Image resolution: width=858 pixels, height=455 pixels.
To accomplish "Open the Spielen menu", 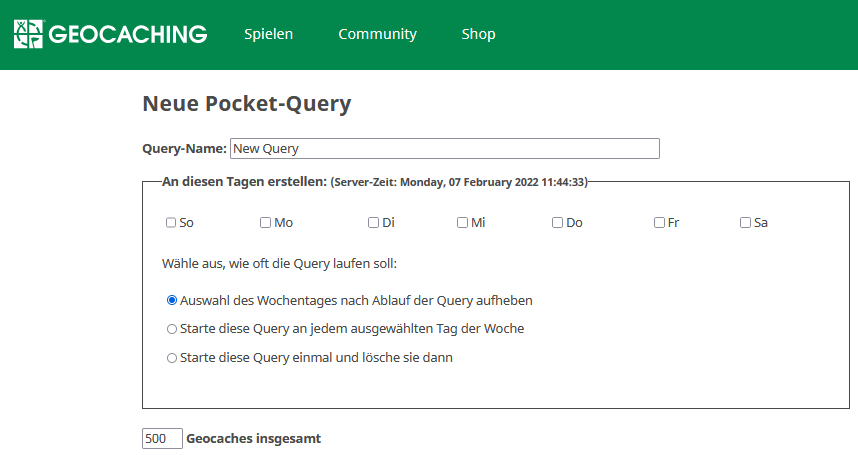I will point(268,34).
